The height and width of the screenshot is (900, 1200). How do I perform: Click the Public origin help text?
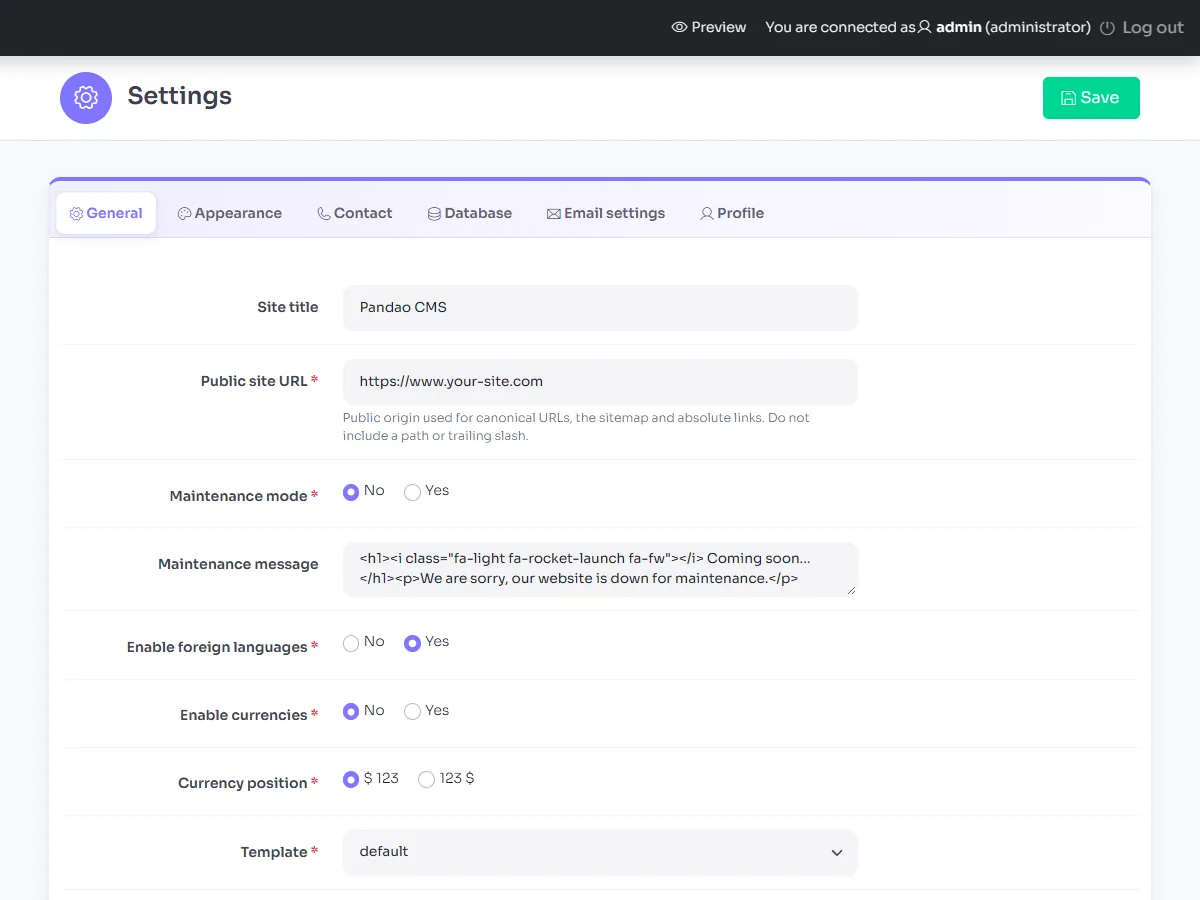coord(576,427)
